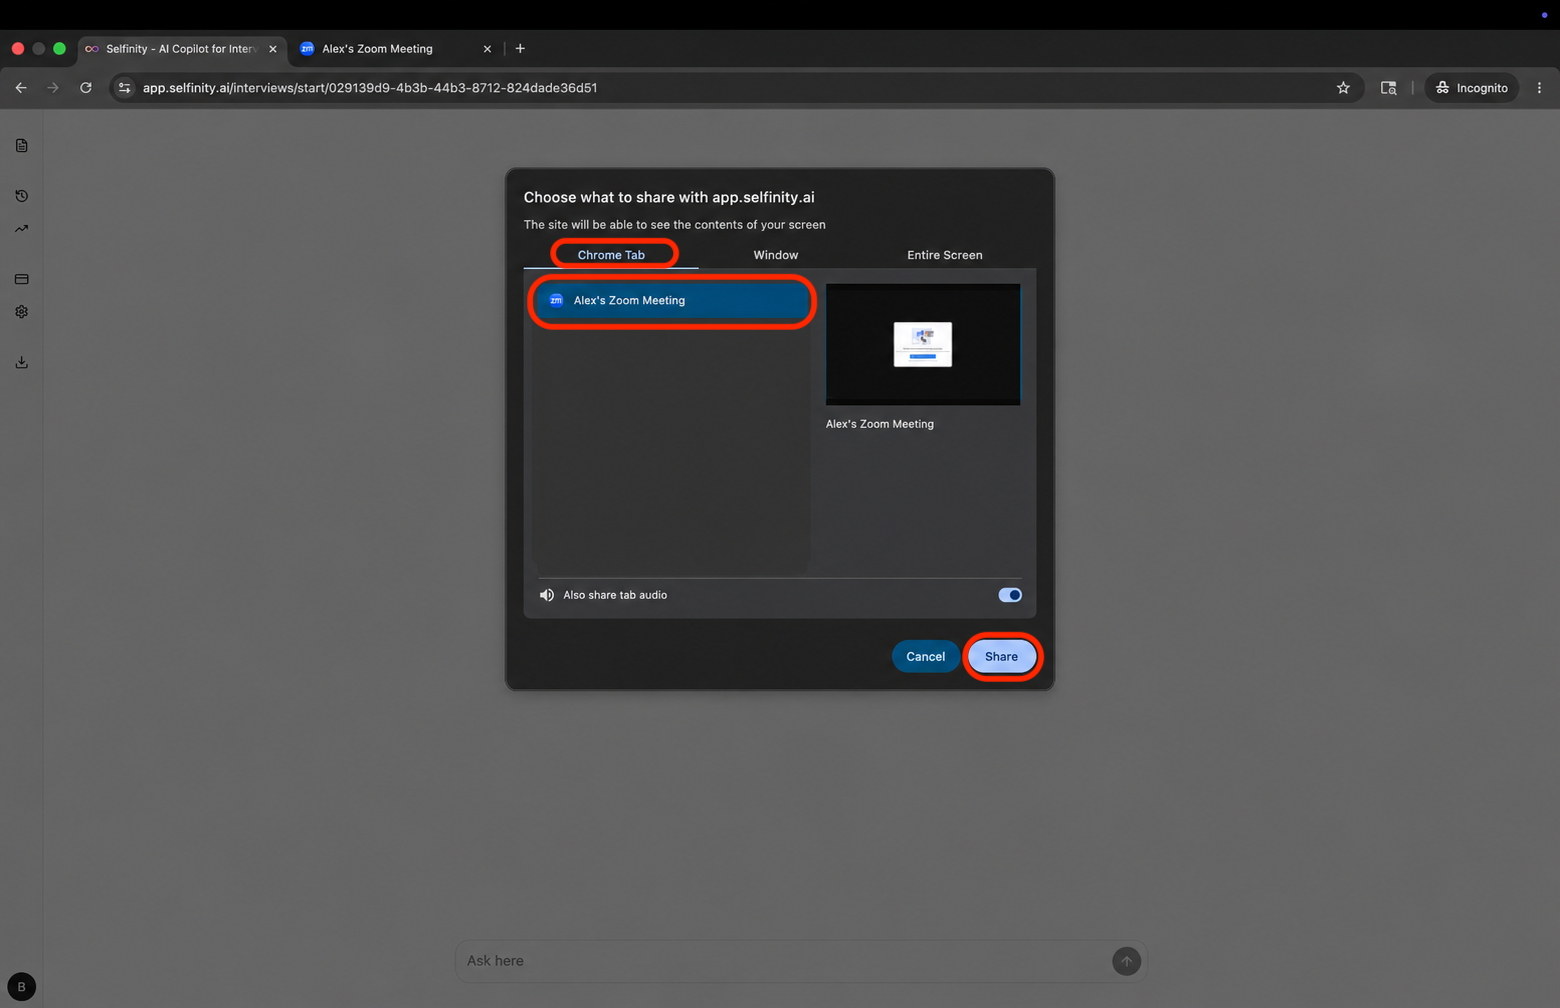
Task: Switch to the Window sharing tab
Action: 776,255
